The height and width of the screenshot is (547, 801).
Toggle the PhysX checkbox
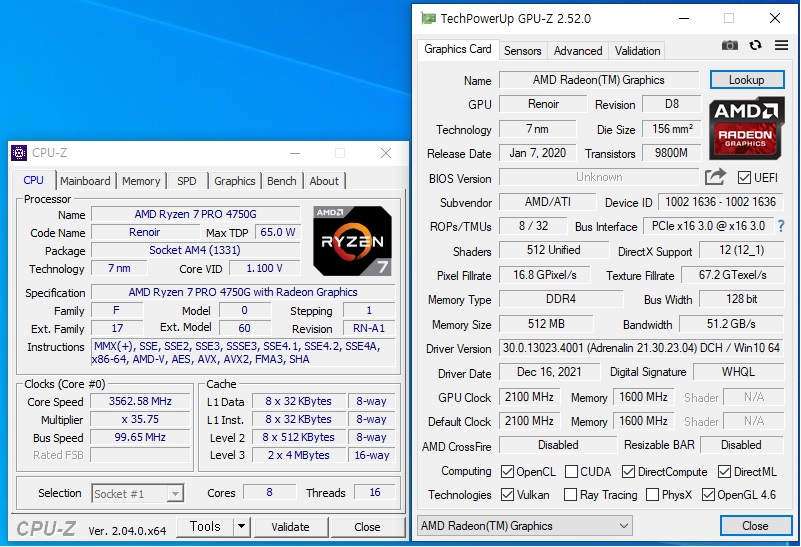pos(652,494)
